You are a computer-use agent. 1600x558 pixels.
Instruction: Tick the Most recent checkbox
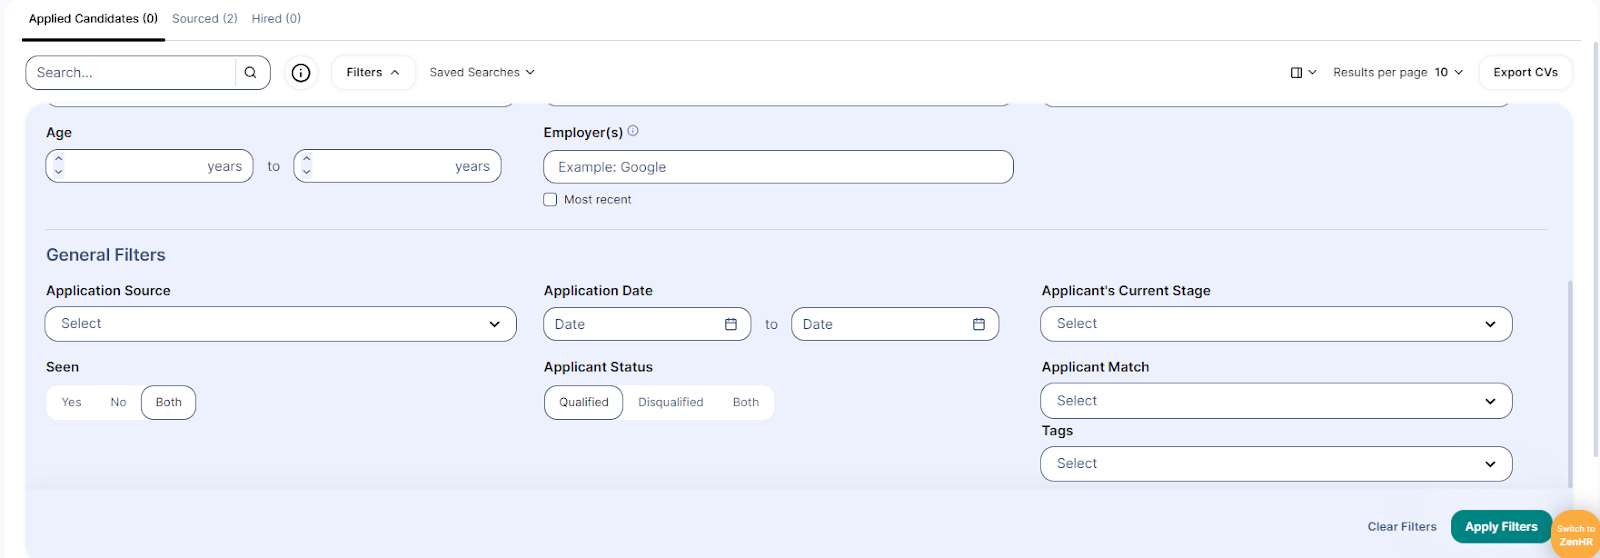(x=550, y=199)
